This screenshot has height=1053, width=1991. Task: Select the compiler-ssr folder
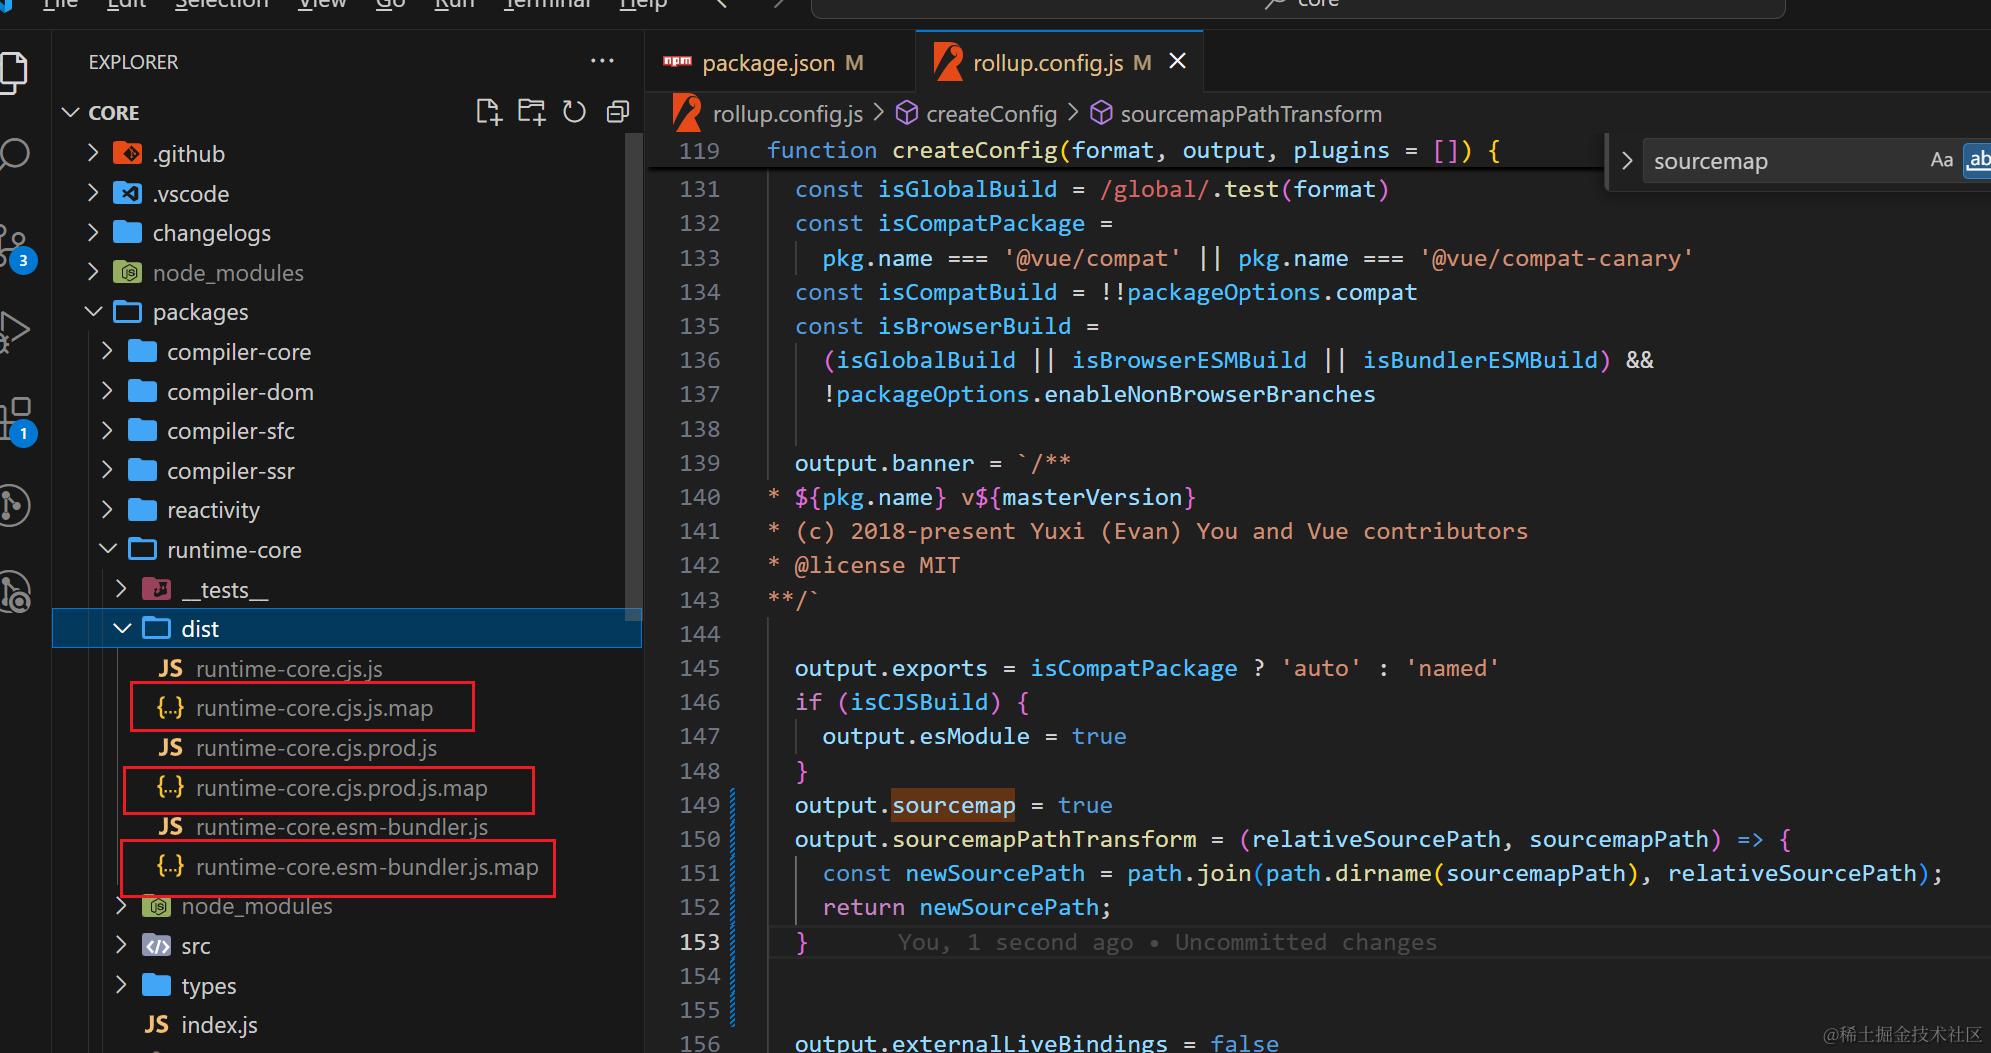pos(230,470)
